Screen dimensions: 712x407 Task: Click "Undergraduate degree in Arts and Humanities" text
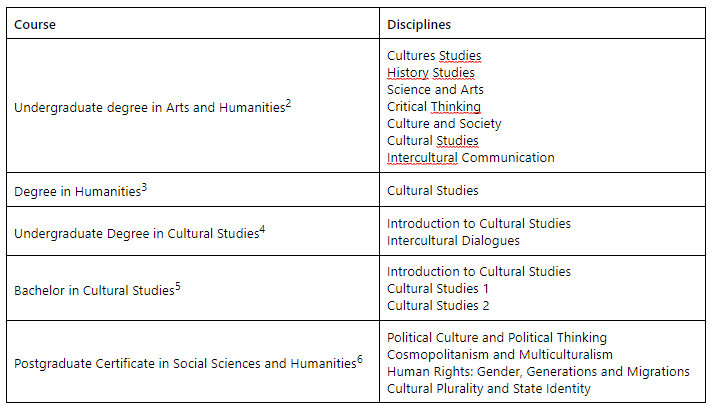point(149,108)
